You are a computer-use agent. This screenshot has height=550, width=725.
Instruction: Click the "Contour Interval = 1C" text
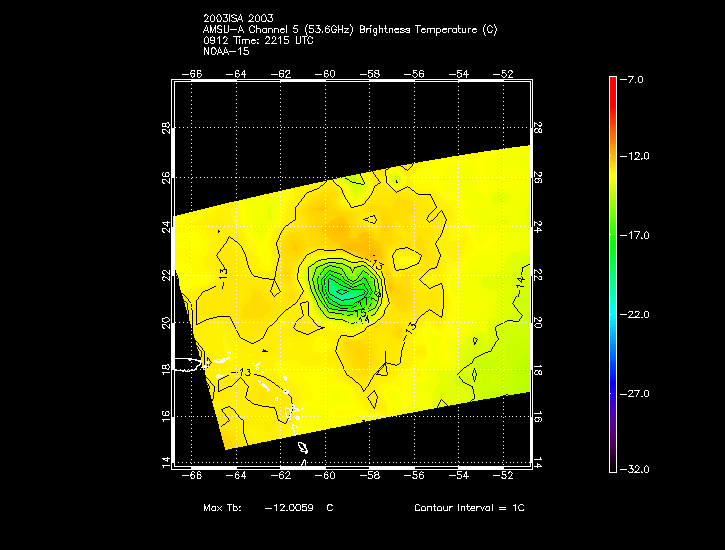point(469,508)
